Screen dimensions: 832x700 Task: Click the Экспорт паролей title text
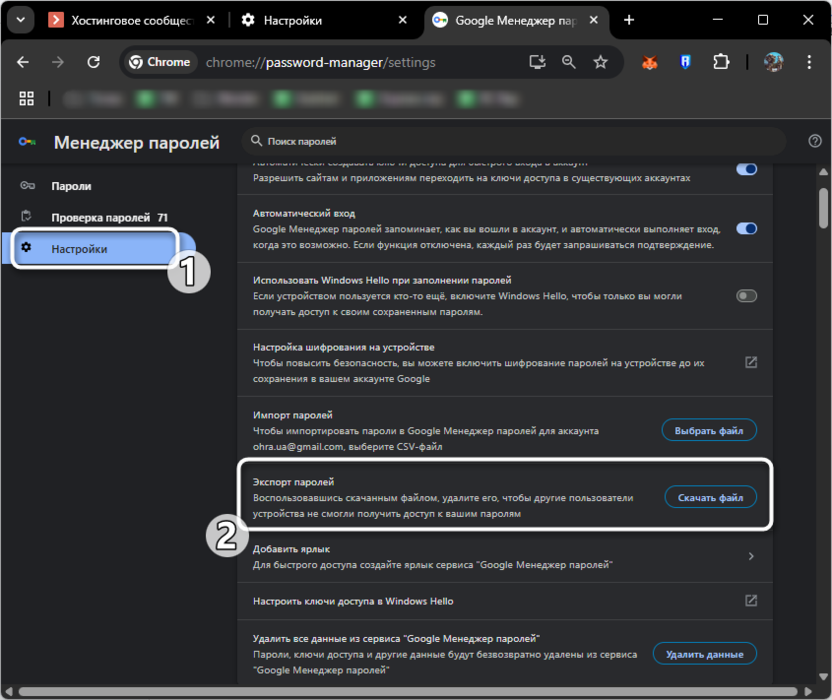tap(293, 482)
